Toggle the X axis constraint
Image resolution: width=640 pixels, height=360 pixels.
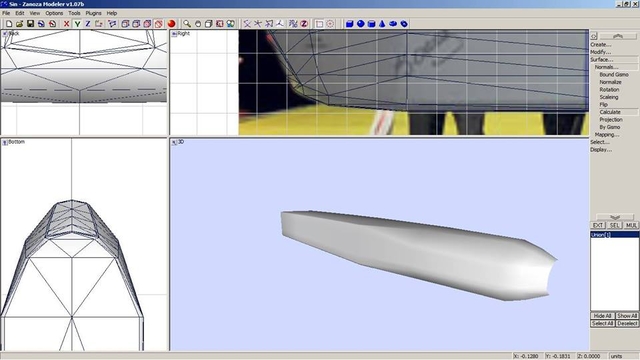(66, 24)
